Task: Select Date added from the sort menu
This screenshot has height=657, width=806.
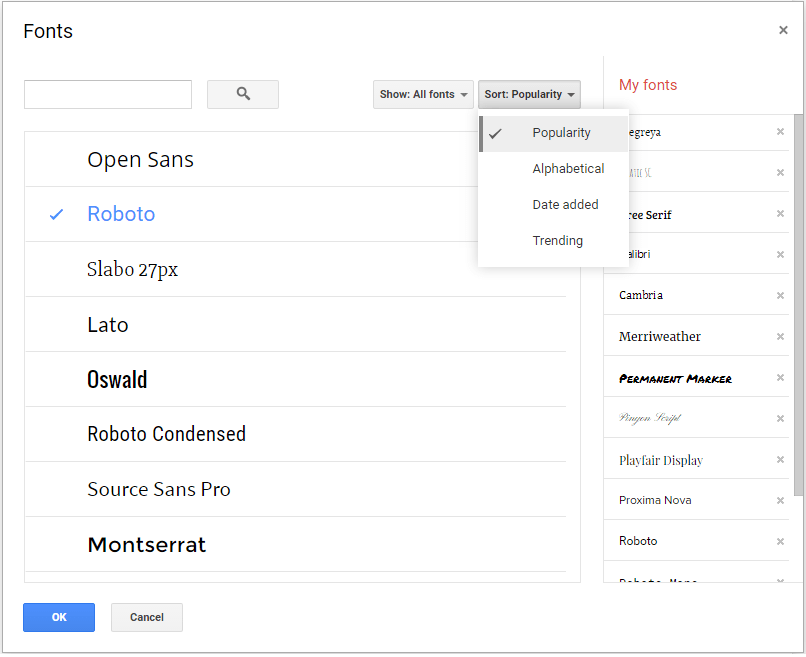Action: pyautogui.click(x=565, y=204)
